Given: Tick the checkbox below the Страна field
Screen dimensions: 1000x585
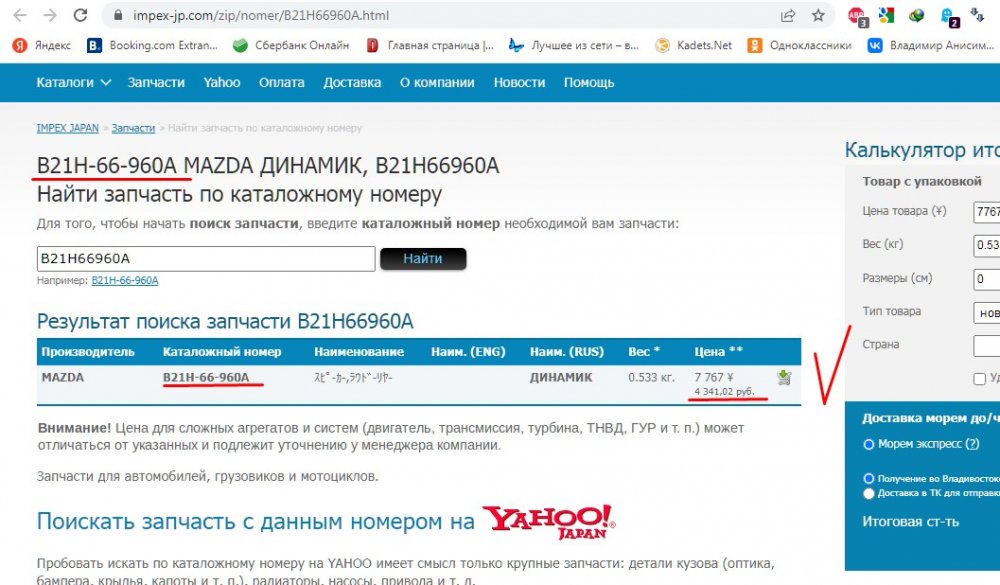Looking at the screenshot, I should pos(980,379).
